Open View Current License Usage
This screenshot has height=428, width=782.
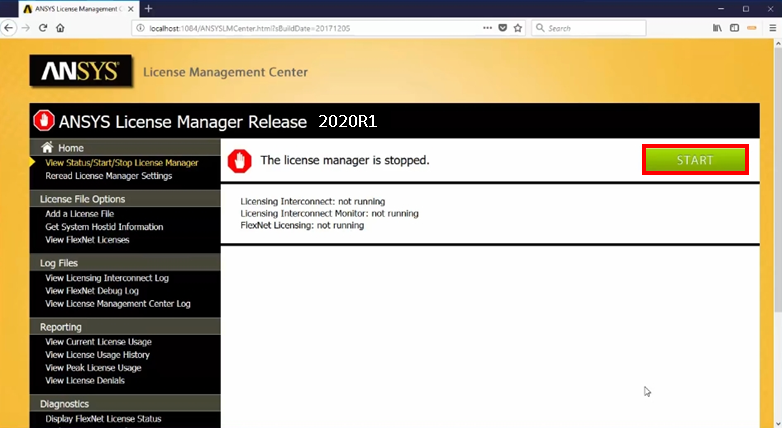99,342
